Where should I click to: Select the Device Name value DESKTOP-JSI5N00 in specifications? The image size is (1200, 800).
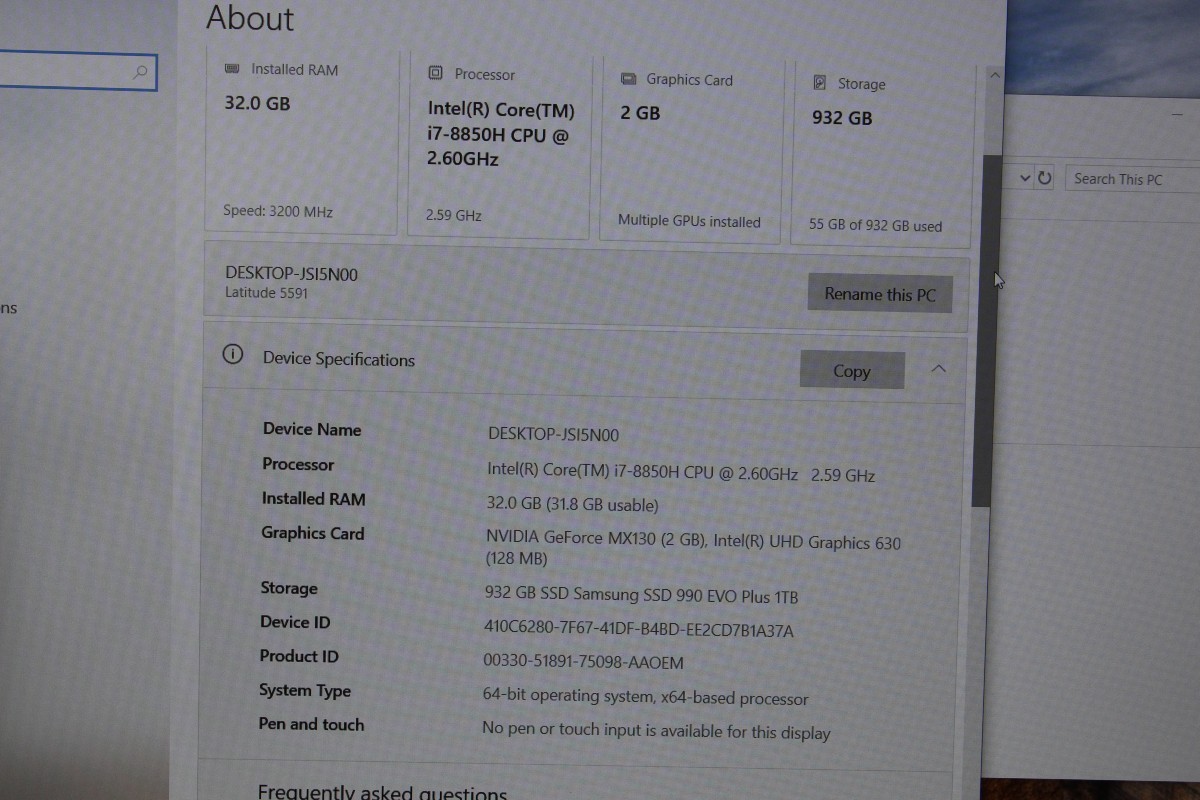click(x=553, y=434)
